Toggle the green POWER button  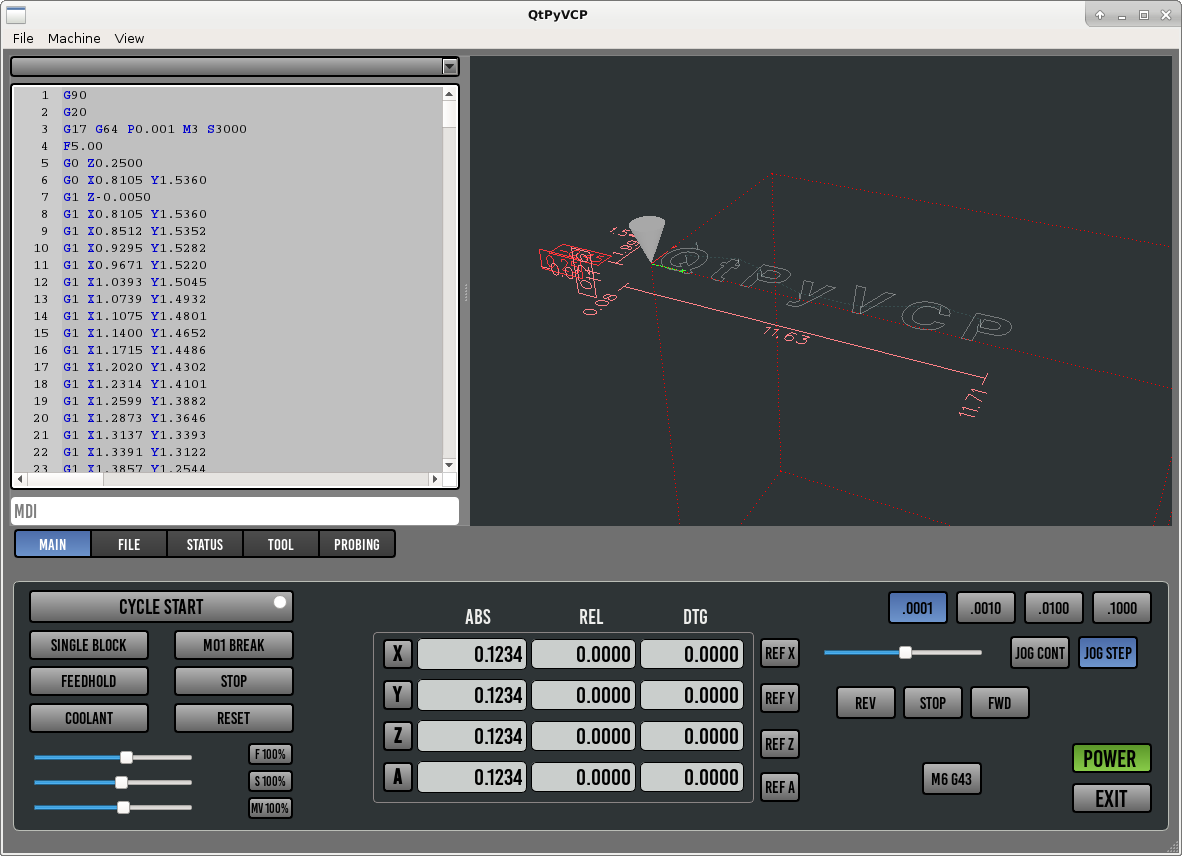pyautogui.click(x=1111, y=758)
